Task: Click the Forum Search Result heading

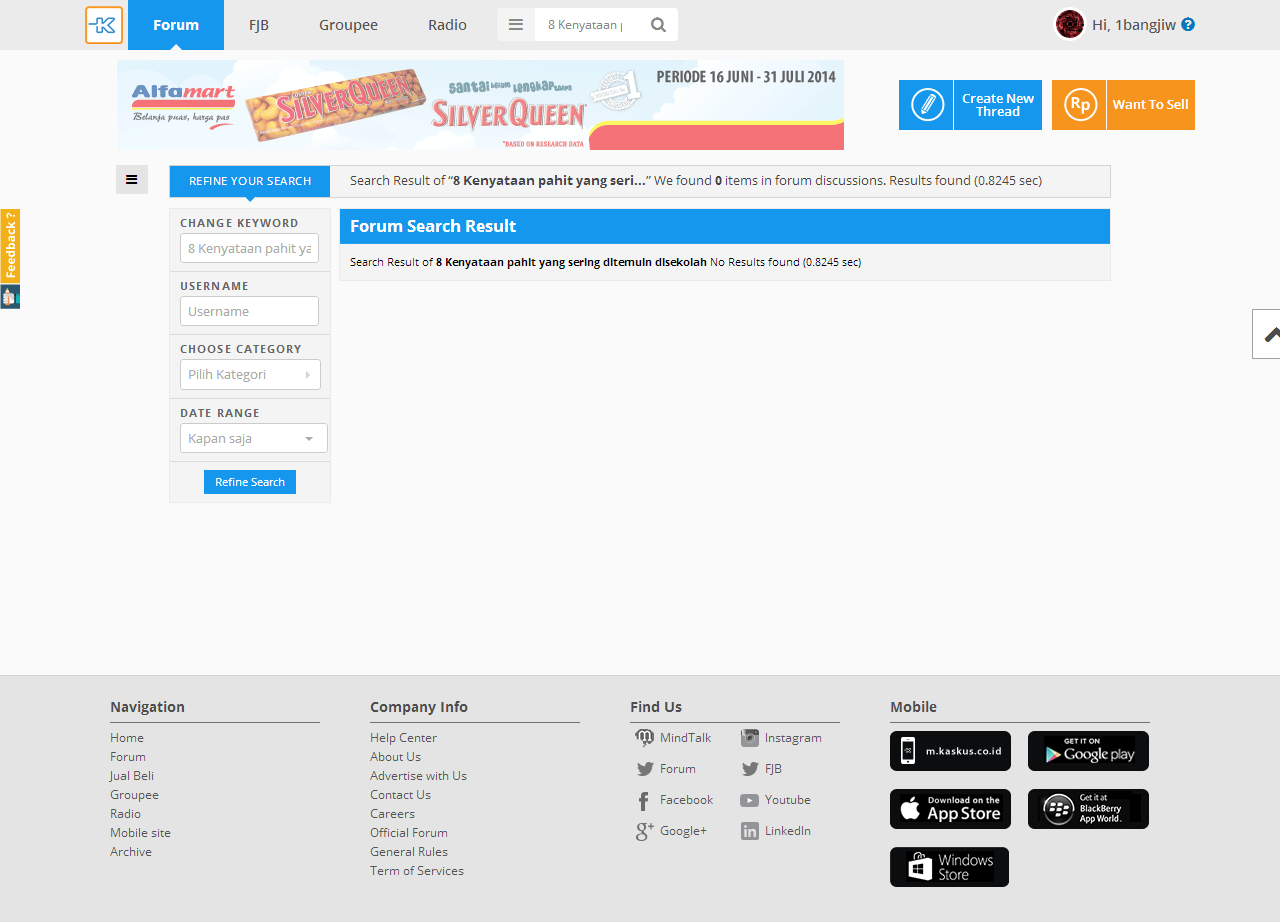Action: coord(433,226)
